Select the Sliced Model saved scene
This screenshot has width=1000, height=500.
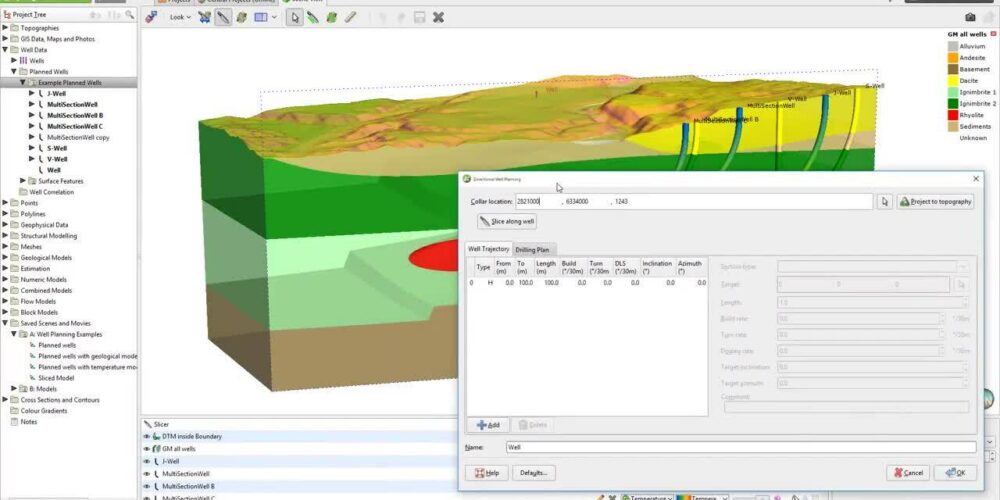[x=55, y=378]
